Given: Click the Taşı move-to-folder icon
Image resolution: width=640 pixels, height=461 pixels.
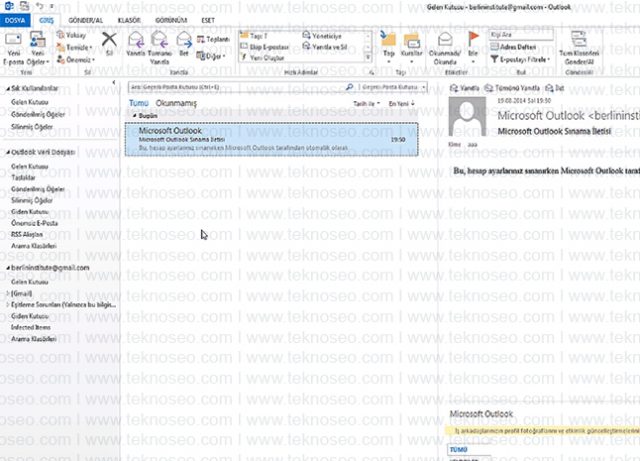Looking at the screenshot, I should [x=389, y=46].
